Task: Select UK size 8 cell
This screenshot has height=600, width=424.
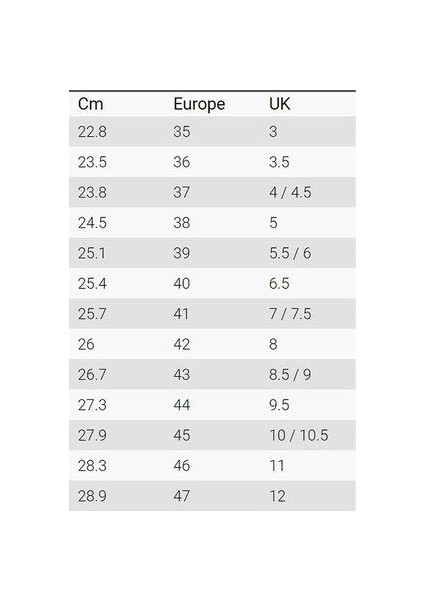Action: (273, 344)
